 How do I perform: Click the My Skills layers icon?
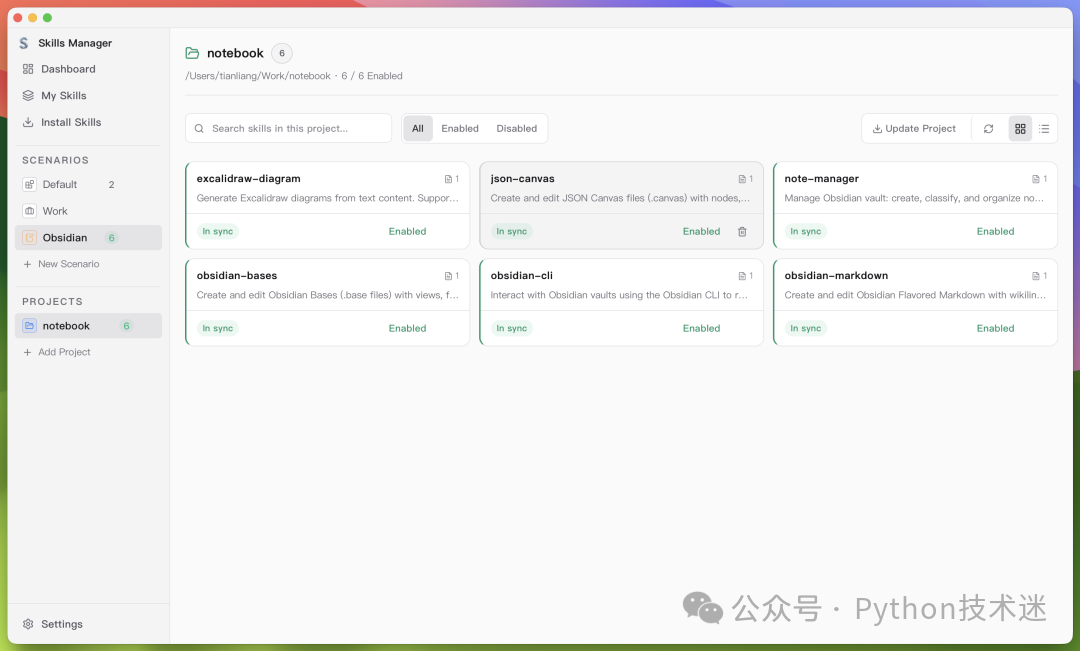coord(28,96)
